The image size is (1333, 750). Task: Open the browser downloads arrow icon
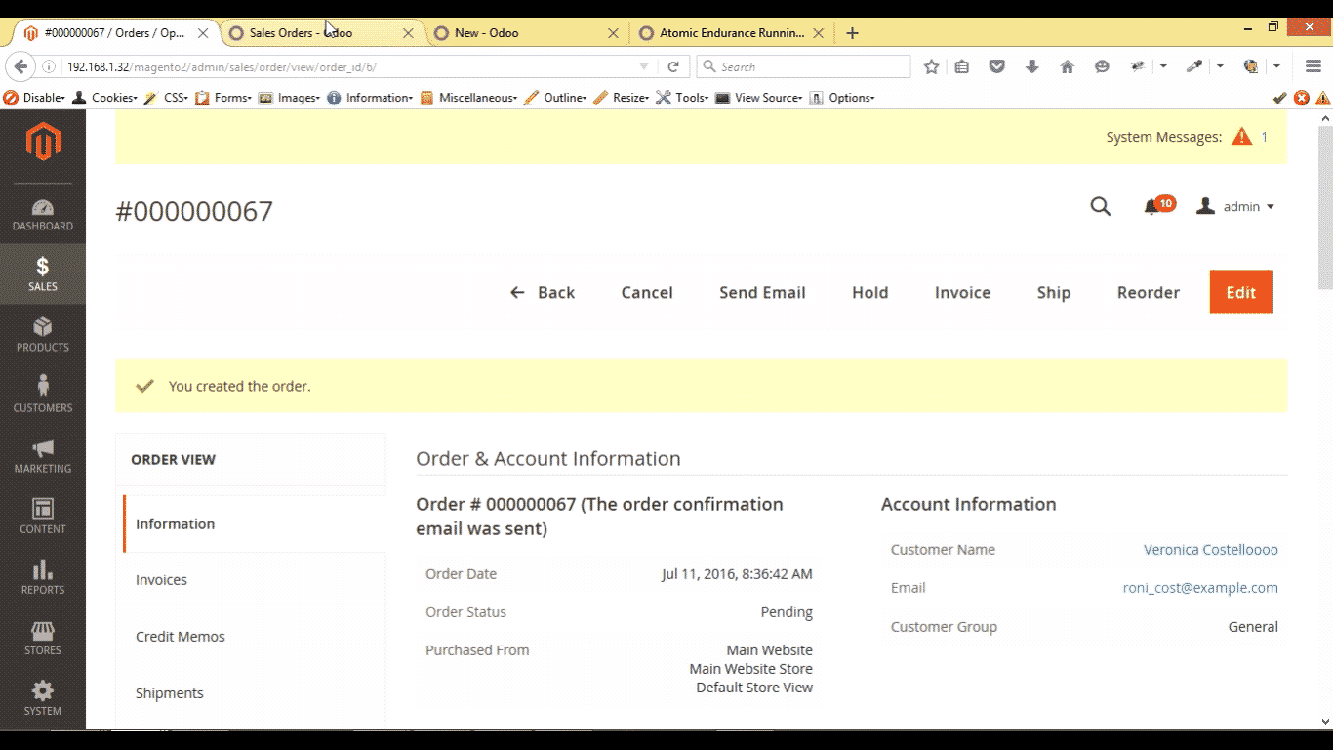click(x=1032, y=67)
